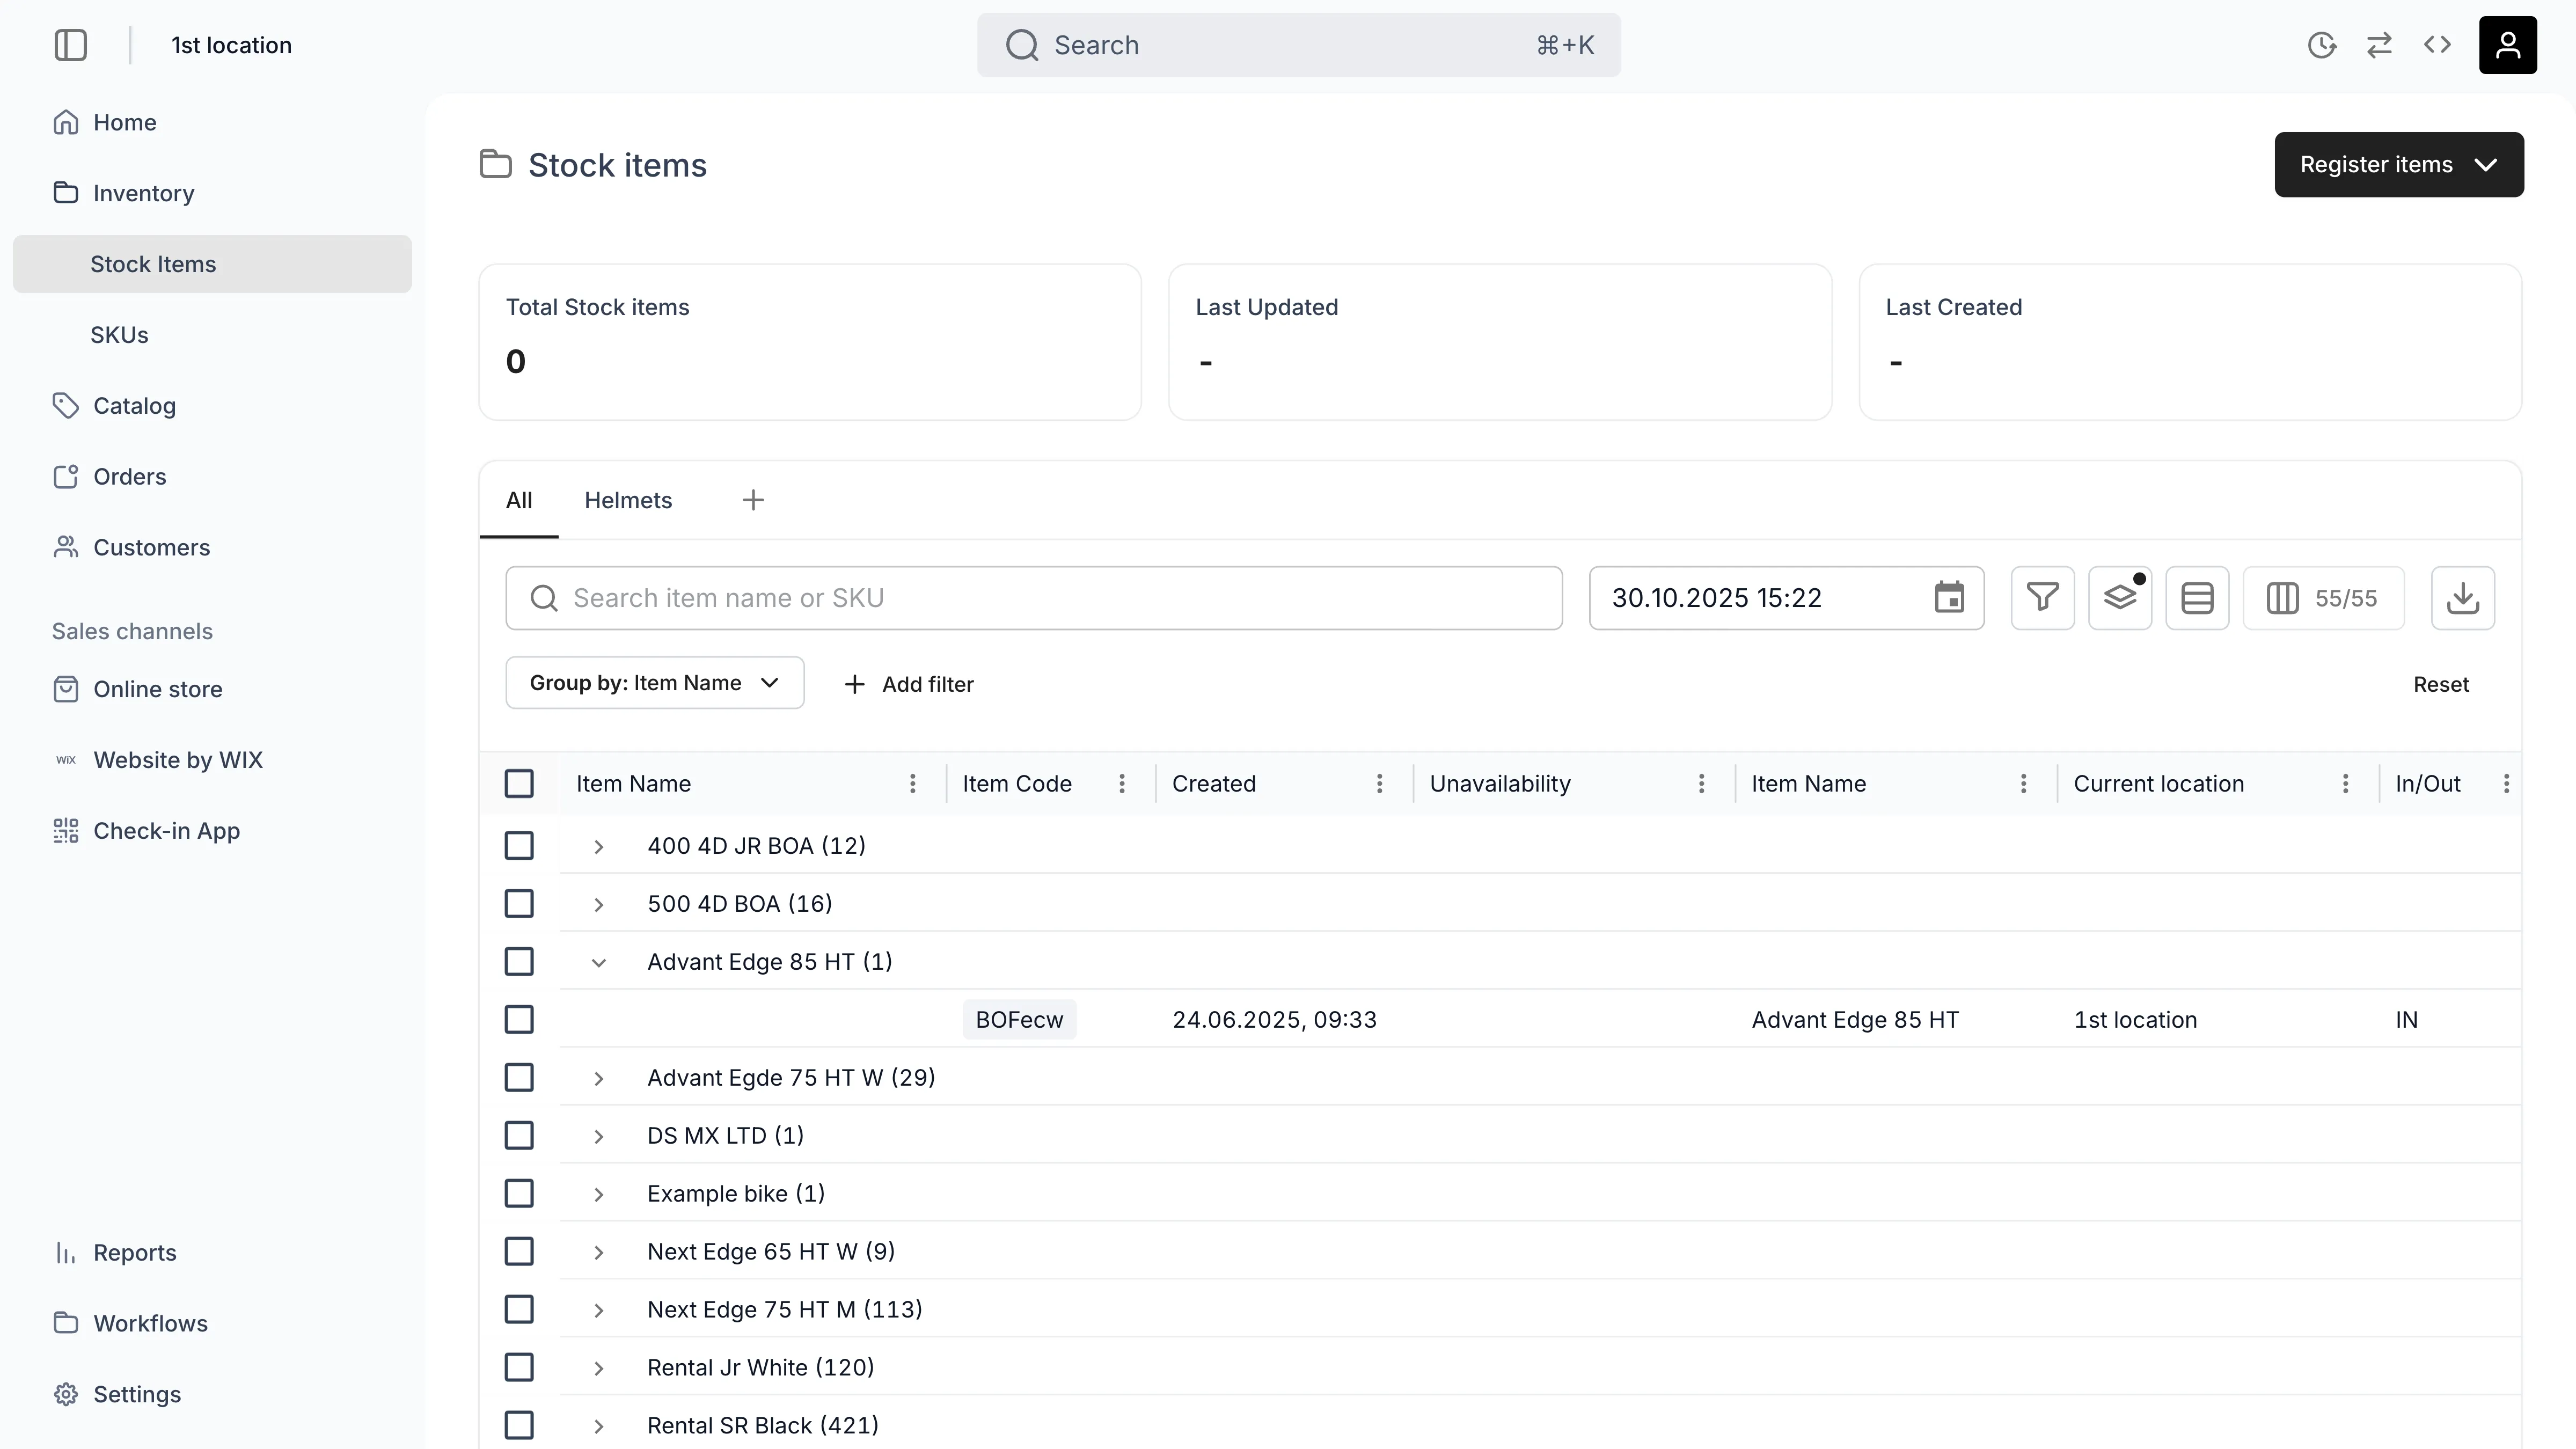Open the Created column menu
Viewport: 2576px width, 1449px height.
(1379, 784)
